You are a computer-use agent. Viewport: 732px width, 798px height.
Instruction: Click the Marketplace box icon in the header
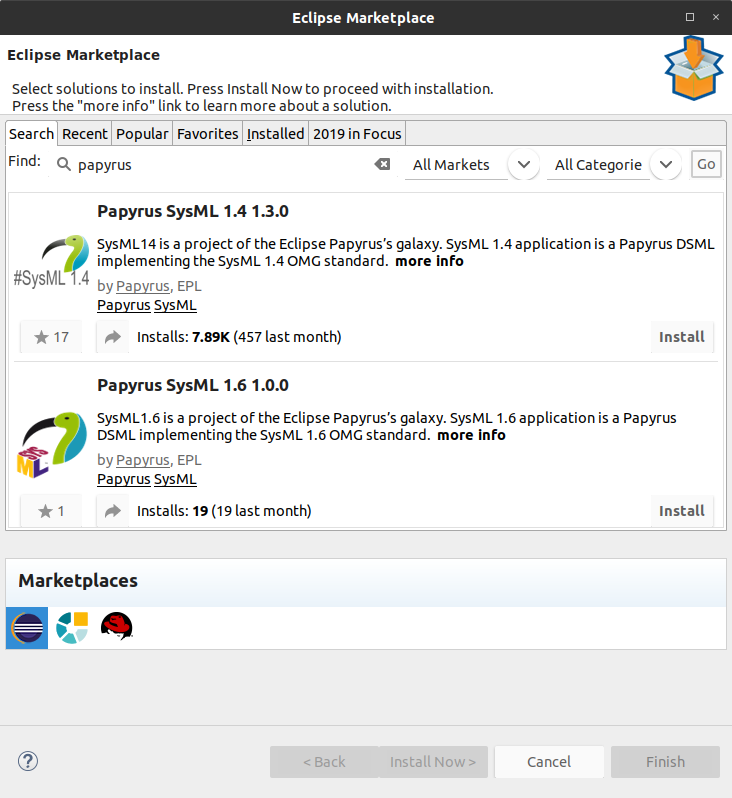point(694,68)
